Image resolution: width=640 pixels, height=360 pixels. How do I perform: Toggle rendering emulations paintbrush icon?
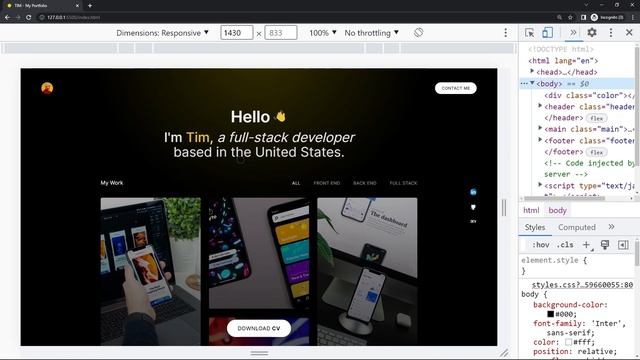tap(605, 245)
